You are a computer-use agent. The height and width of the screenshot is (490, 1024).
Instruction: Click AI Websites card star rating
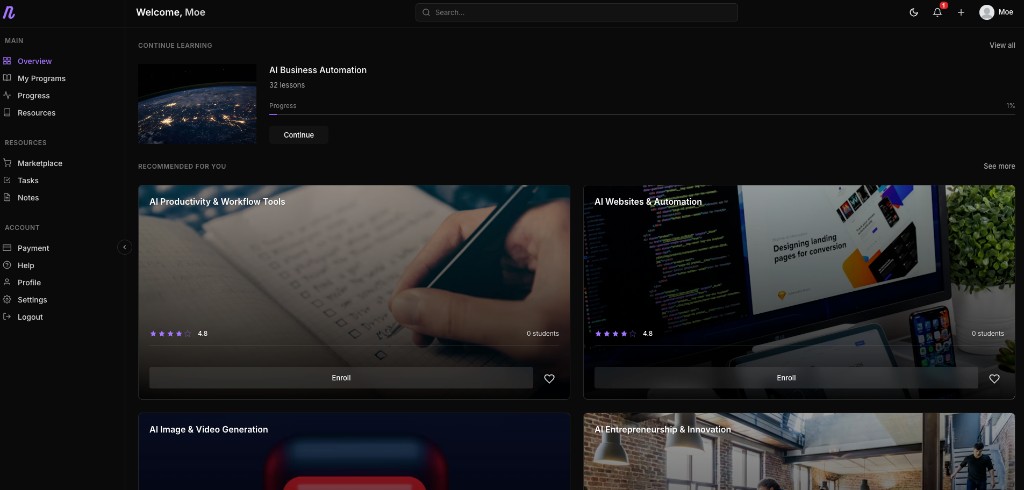615,333
